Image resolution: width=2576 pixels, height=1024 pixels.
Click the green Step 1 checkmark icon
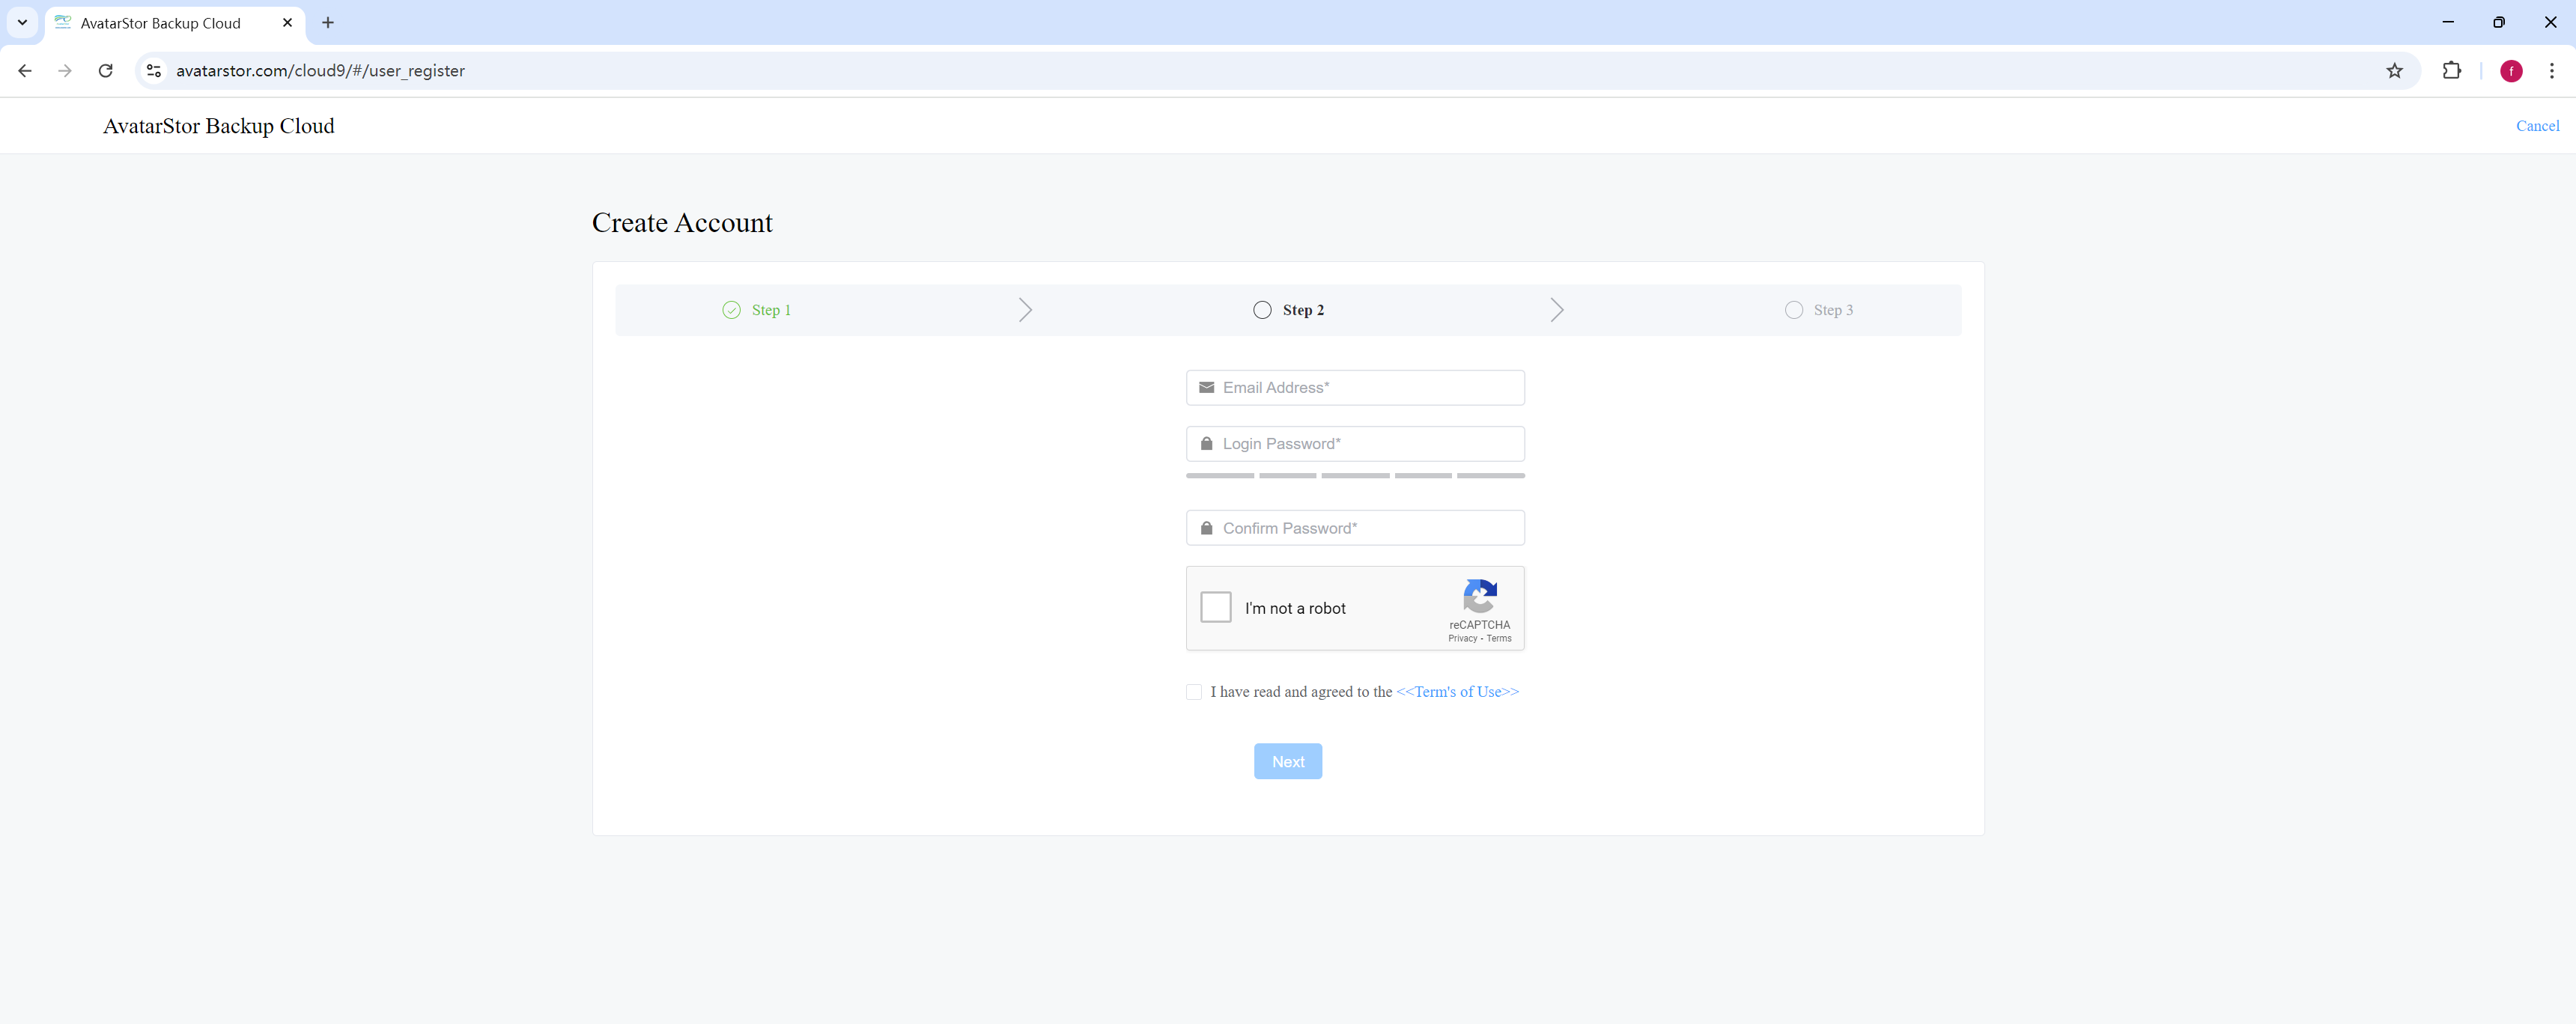coord(732,310)
